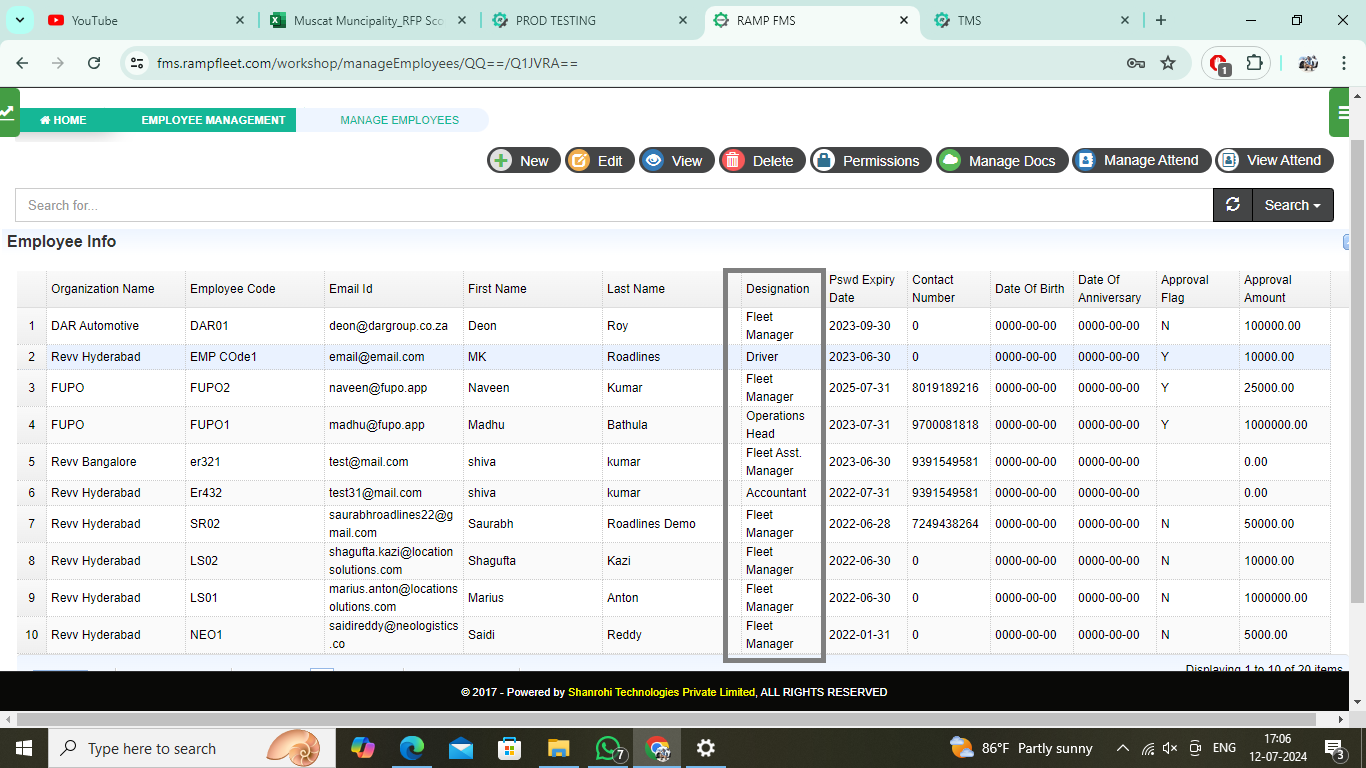This screenshot has width=1366, height=768.
Task: Refresh the employee list with the refresh icon
Action: pos(1232,204)
